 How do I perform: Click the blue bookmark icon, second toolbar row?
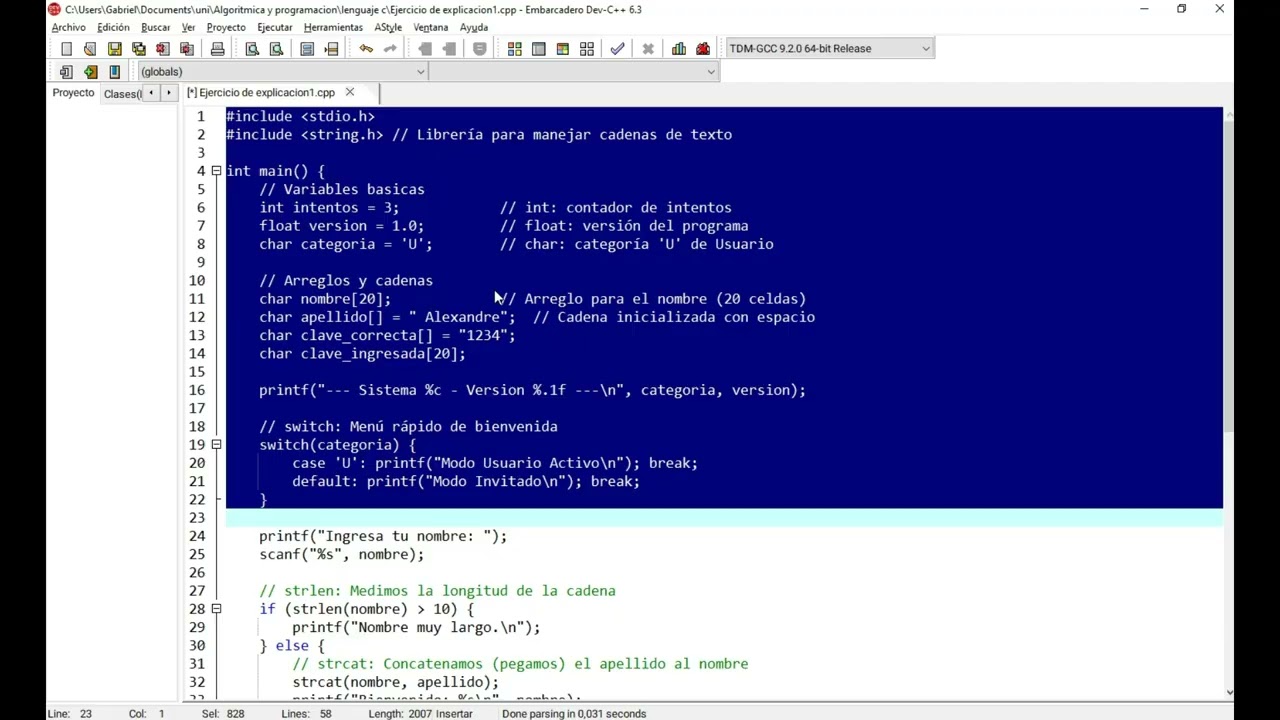pyautogui.click(x=114, y=71)
